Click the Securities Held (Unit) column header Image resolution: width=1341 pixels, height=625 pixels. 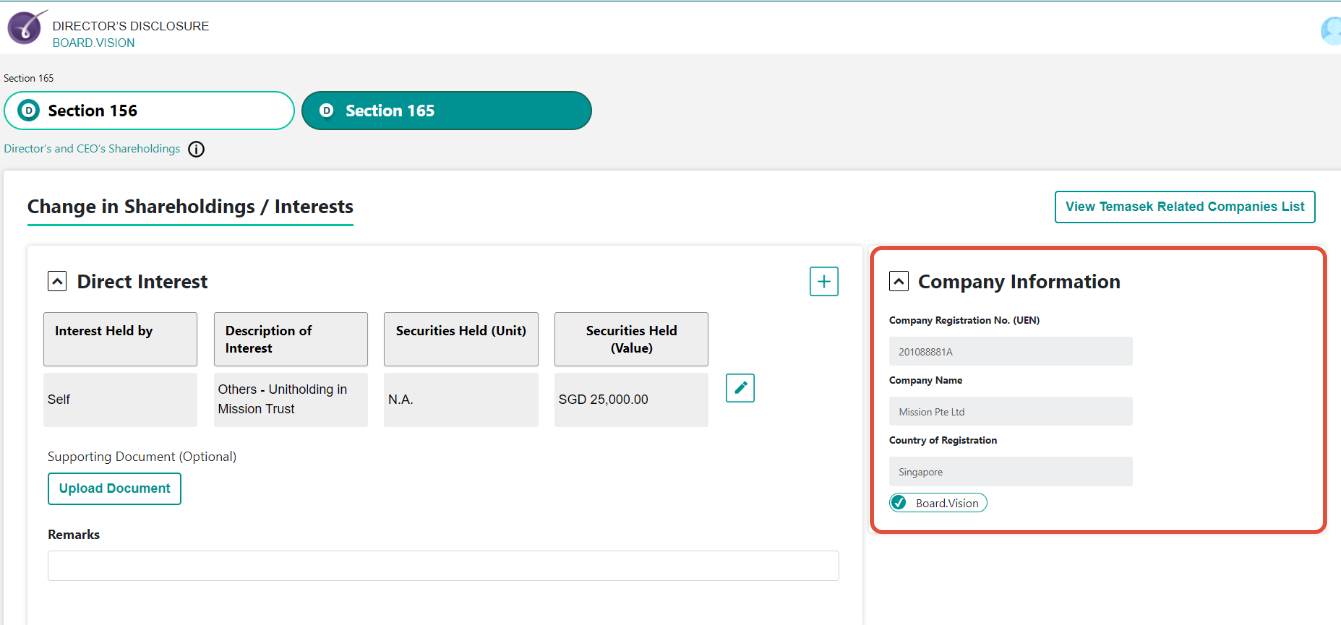461,339
